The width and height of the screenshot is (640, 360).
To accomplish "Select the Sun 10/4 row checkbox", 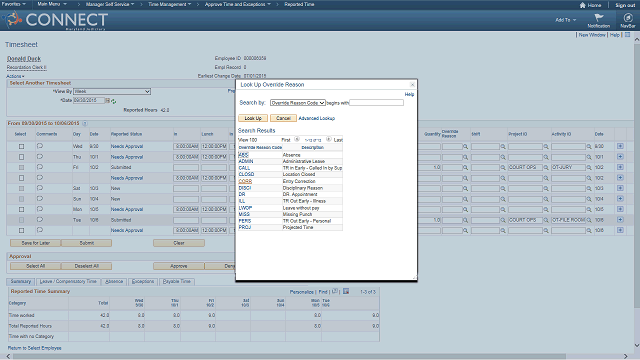I will [22, 199].
